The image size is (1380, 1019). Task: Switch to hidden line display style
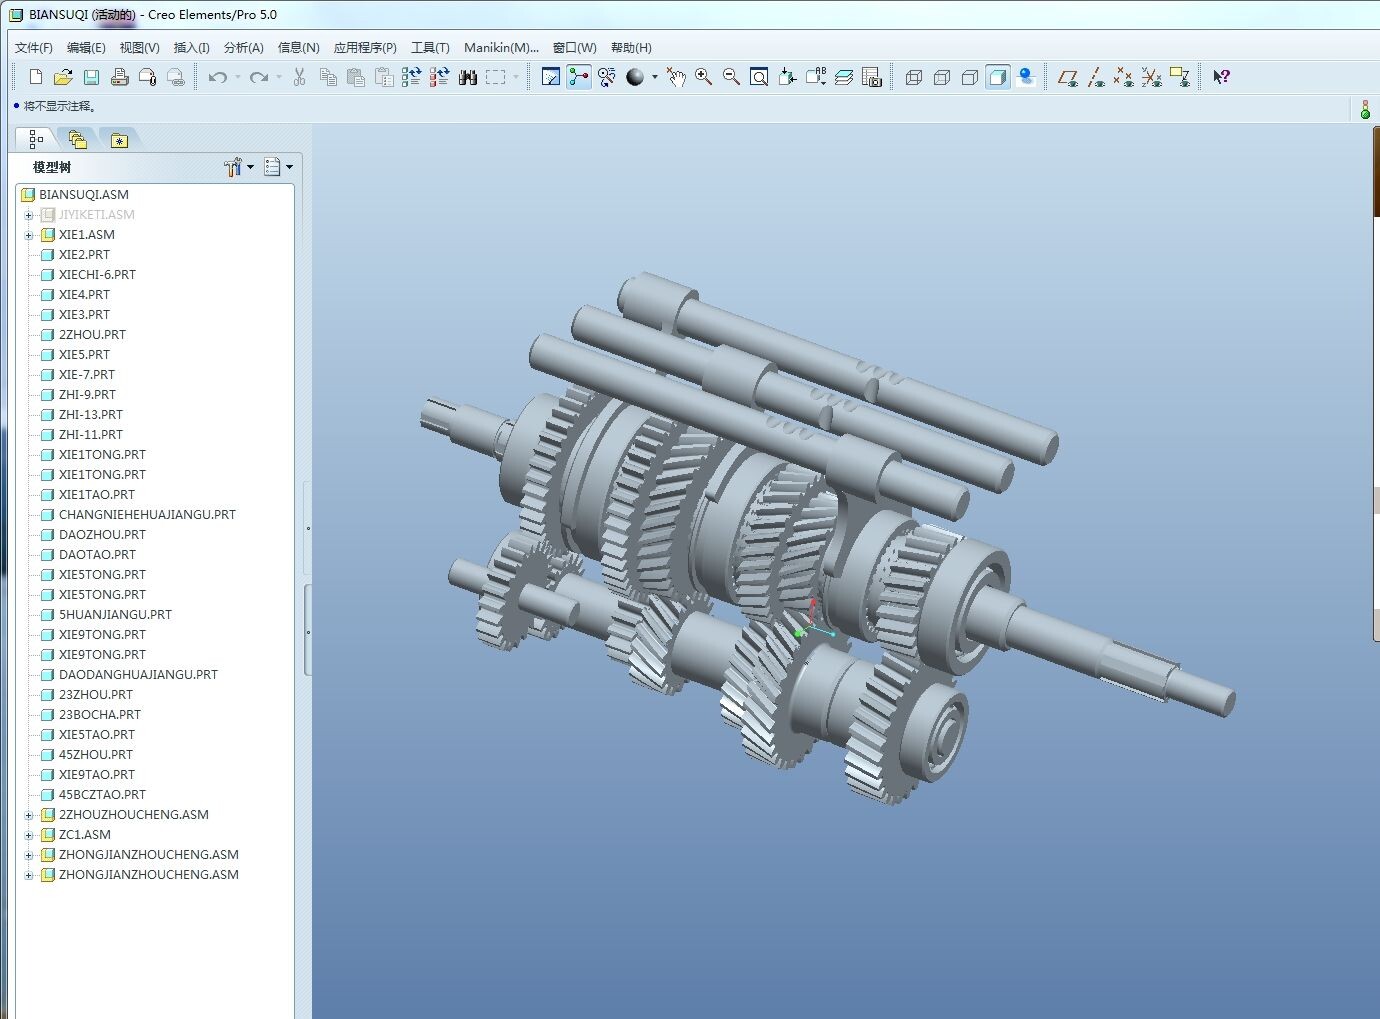[x=941, y=77]
